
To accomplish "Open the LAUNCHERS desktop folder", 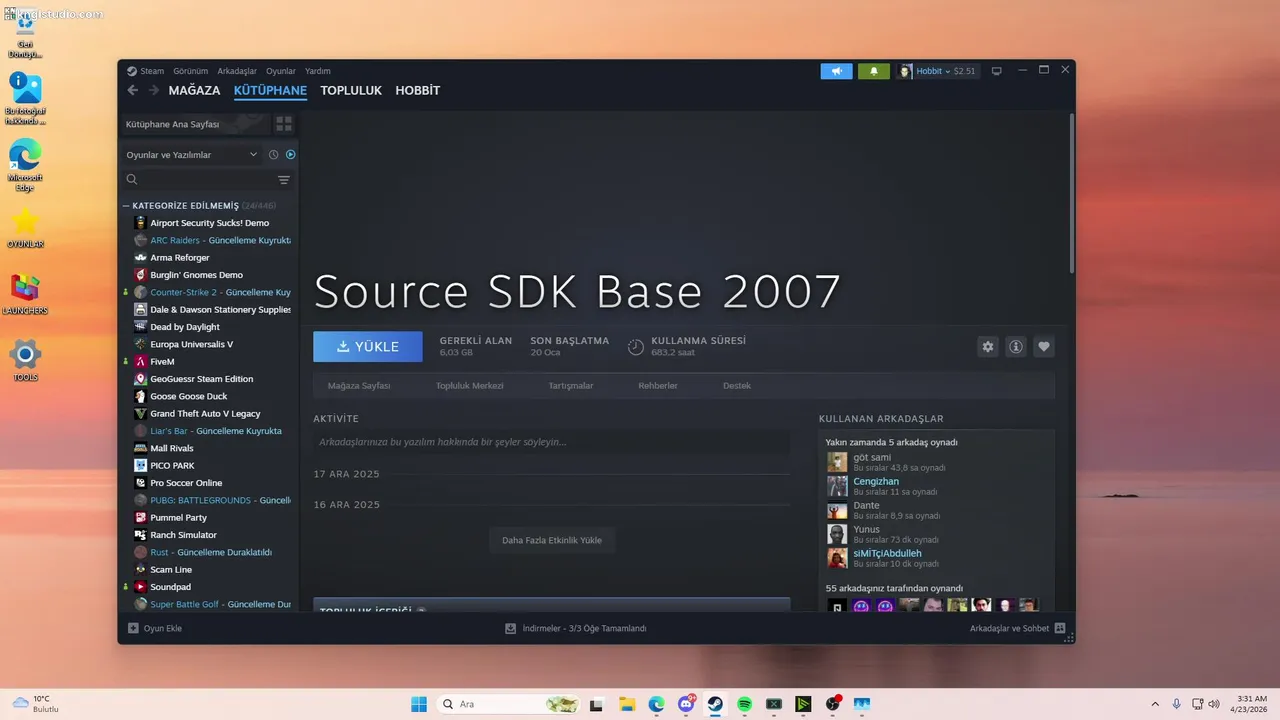I will (x=25, y=295).
